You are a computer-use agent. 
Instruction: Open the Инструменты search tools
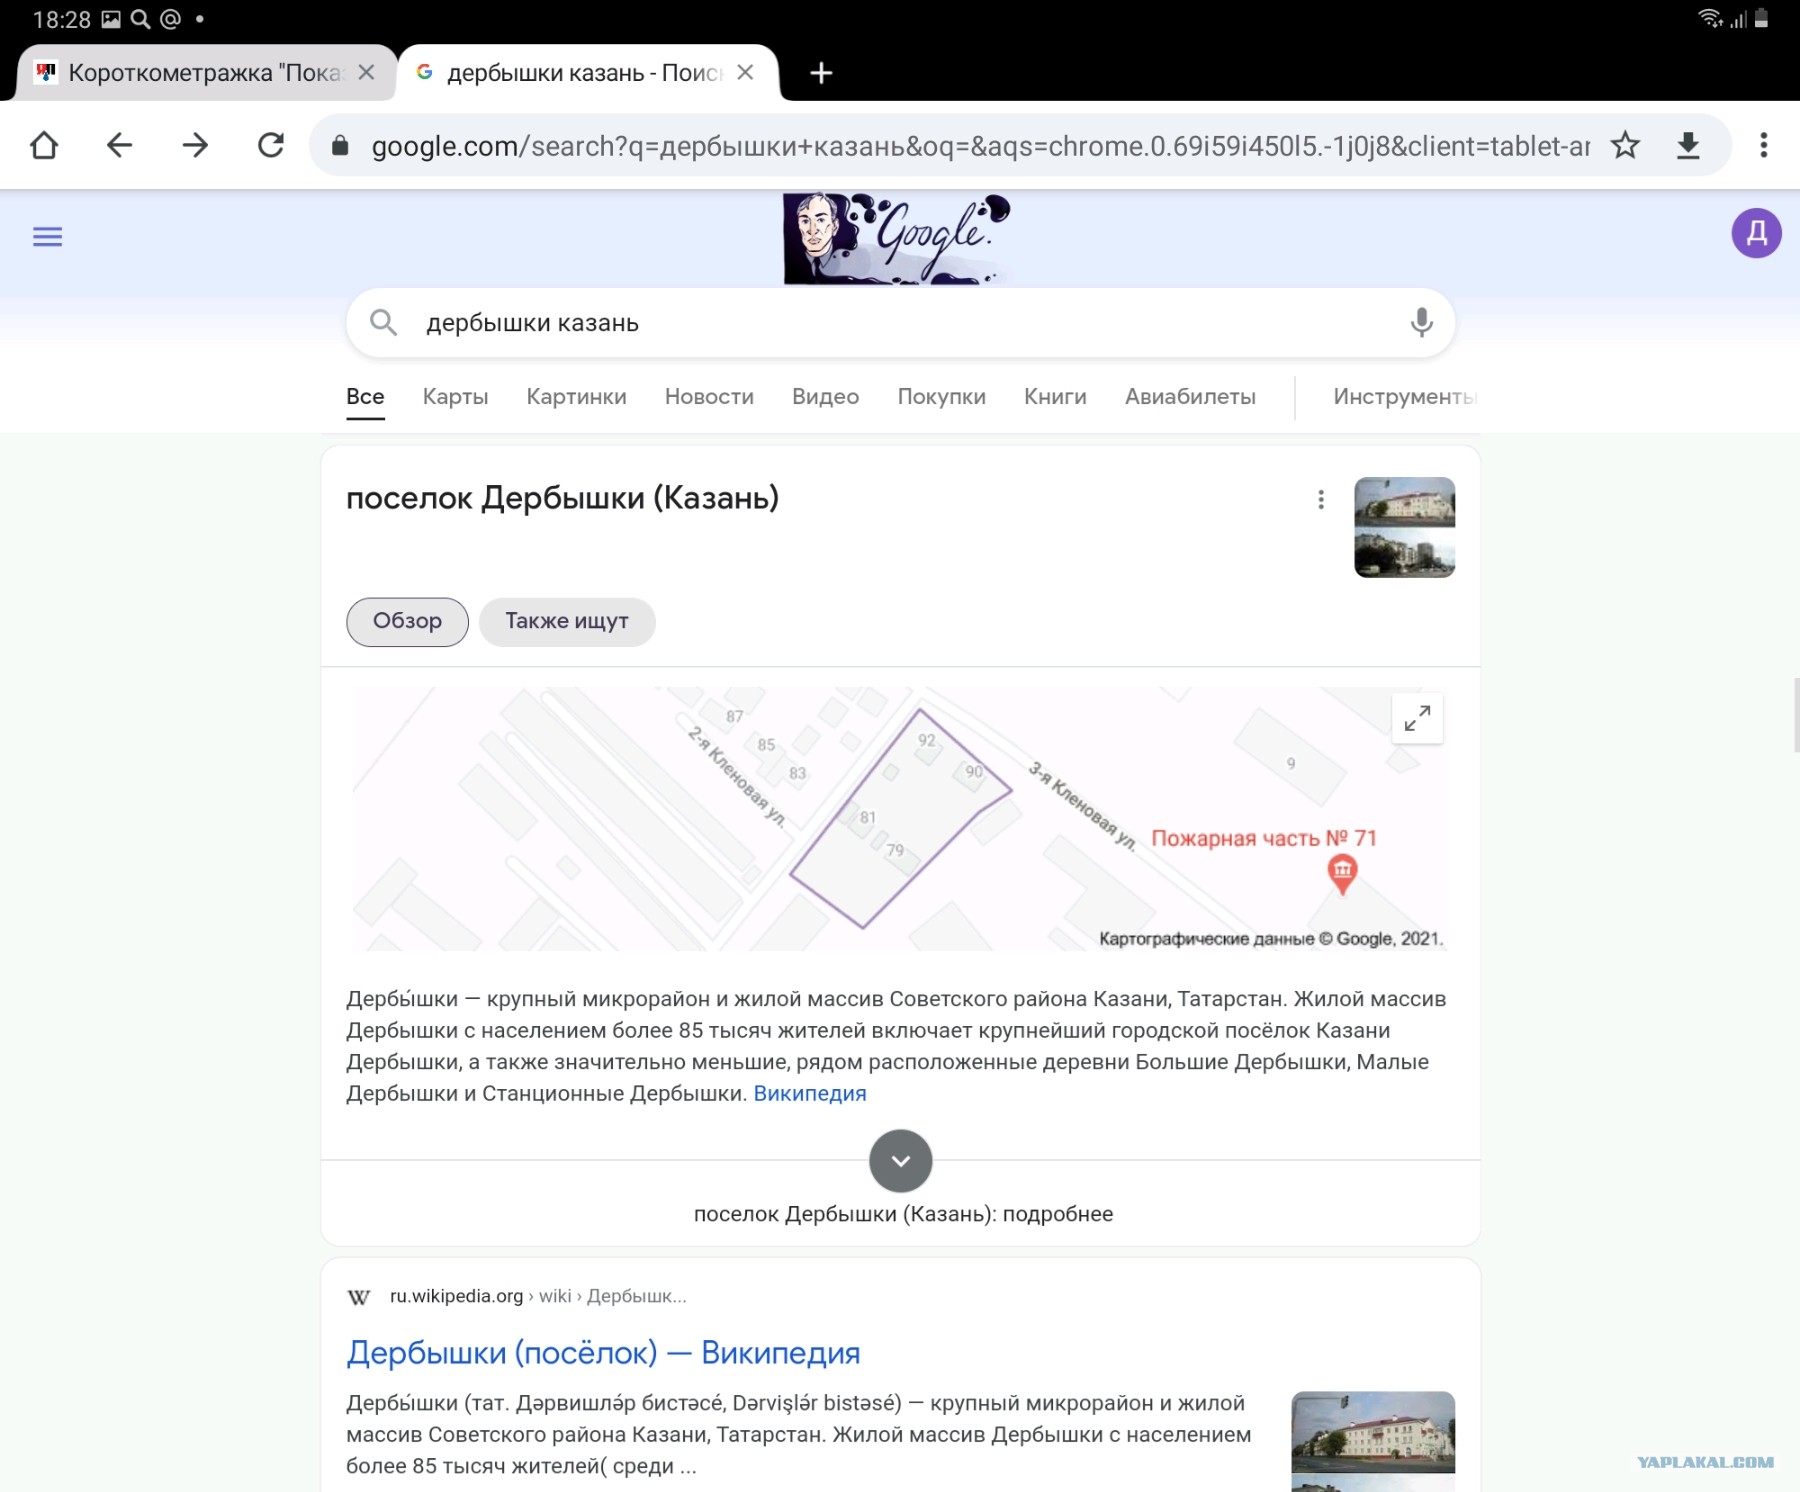coord(1404,397)
